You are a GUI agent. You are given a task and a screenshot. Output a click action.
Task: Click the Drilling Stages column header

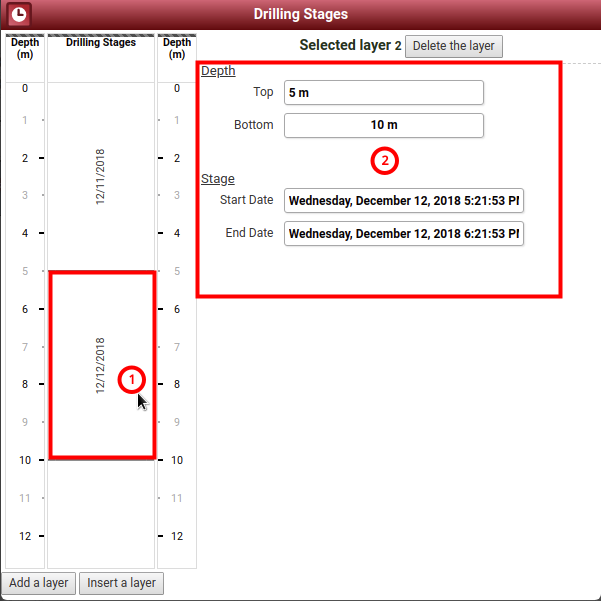[101, 43]
